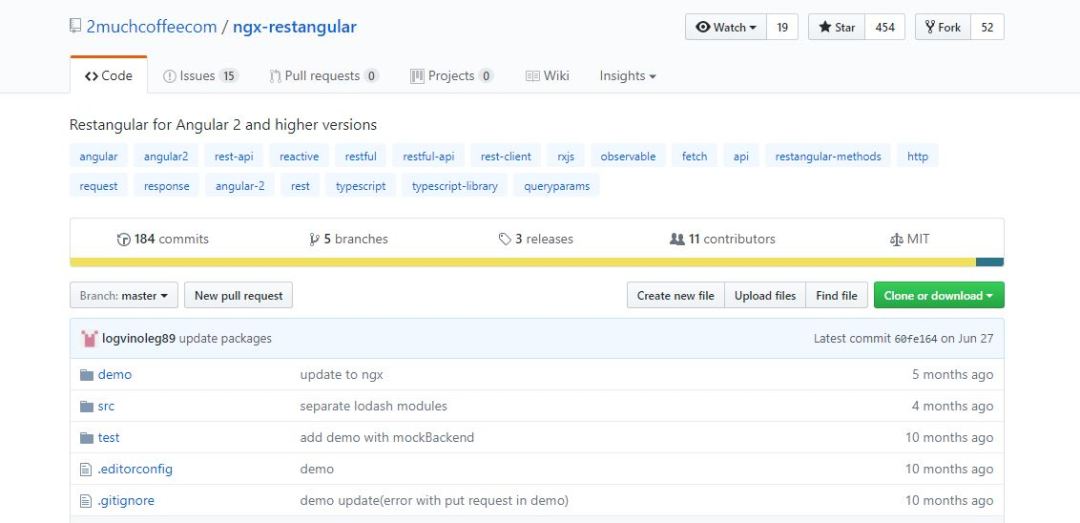Click the .editorconfig file icon
1080x523 pixels.
click(86, 469)
